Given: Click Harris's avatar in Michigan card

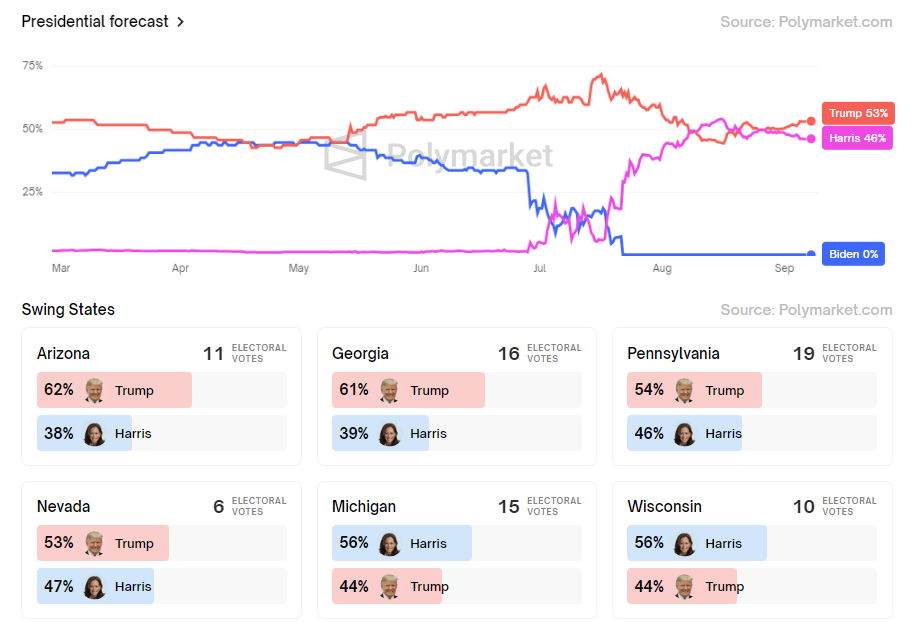Looking at the screenshot, I should pyautogui.click(x=390, y=543).
